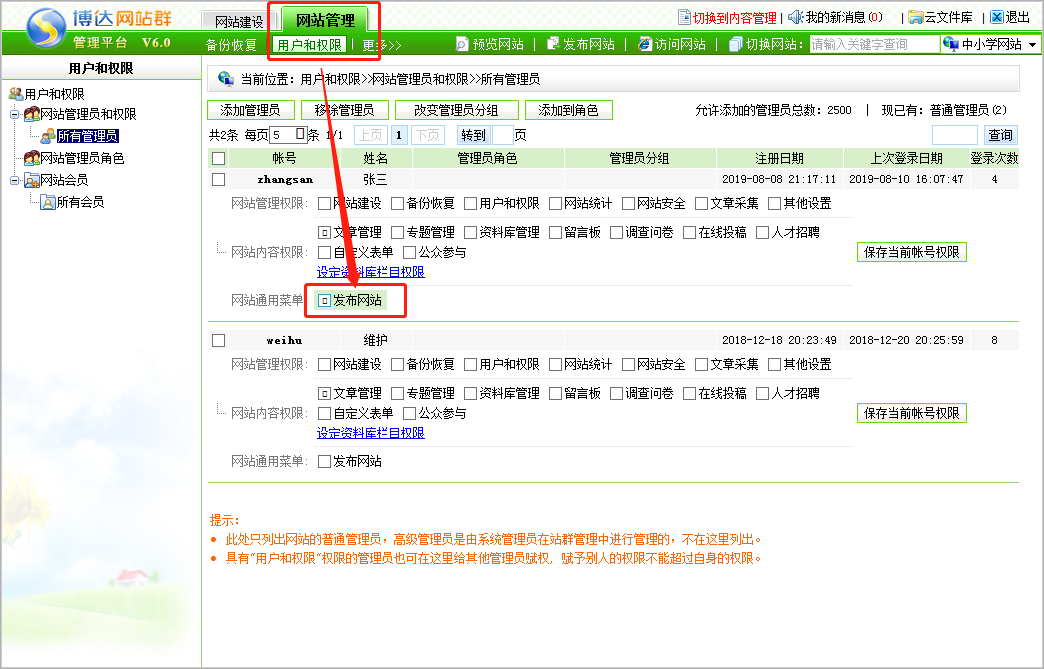
Task: Click the 退出 exit icon
Action: [x=996, y=17]
